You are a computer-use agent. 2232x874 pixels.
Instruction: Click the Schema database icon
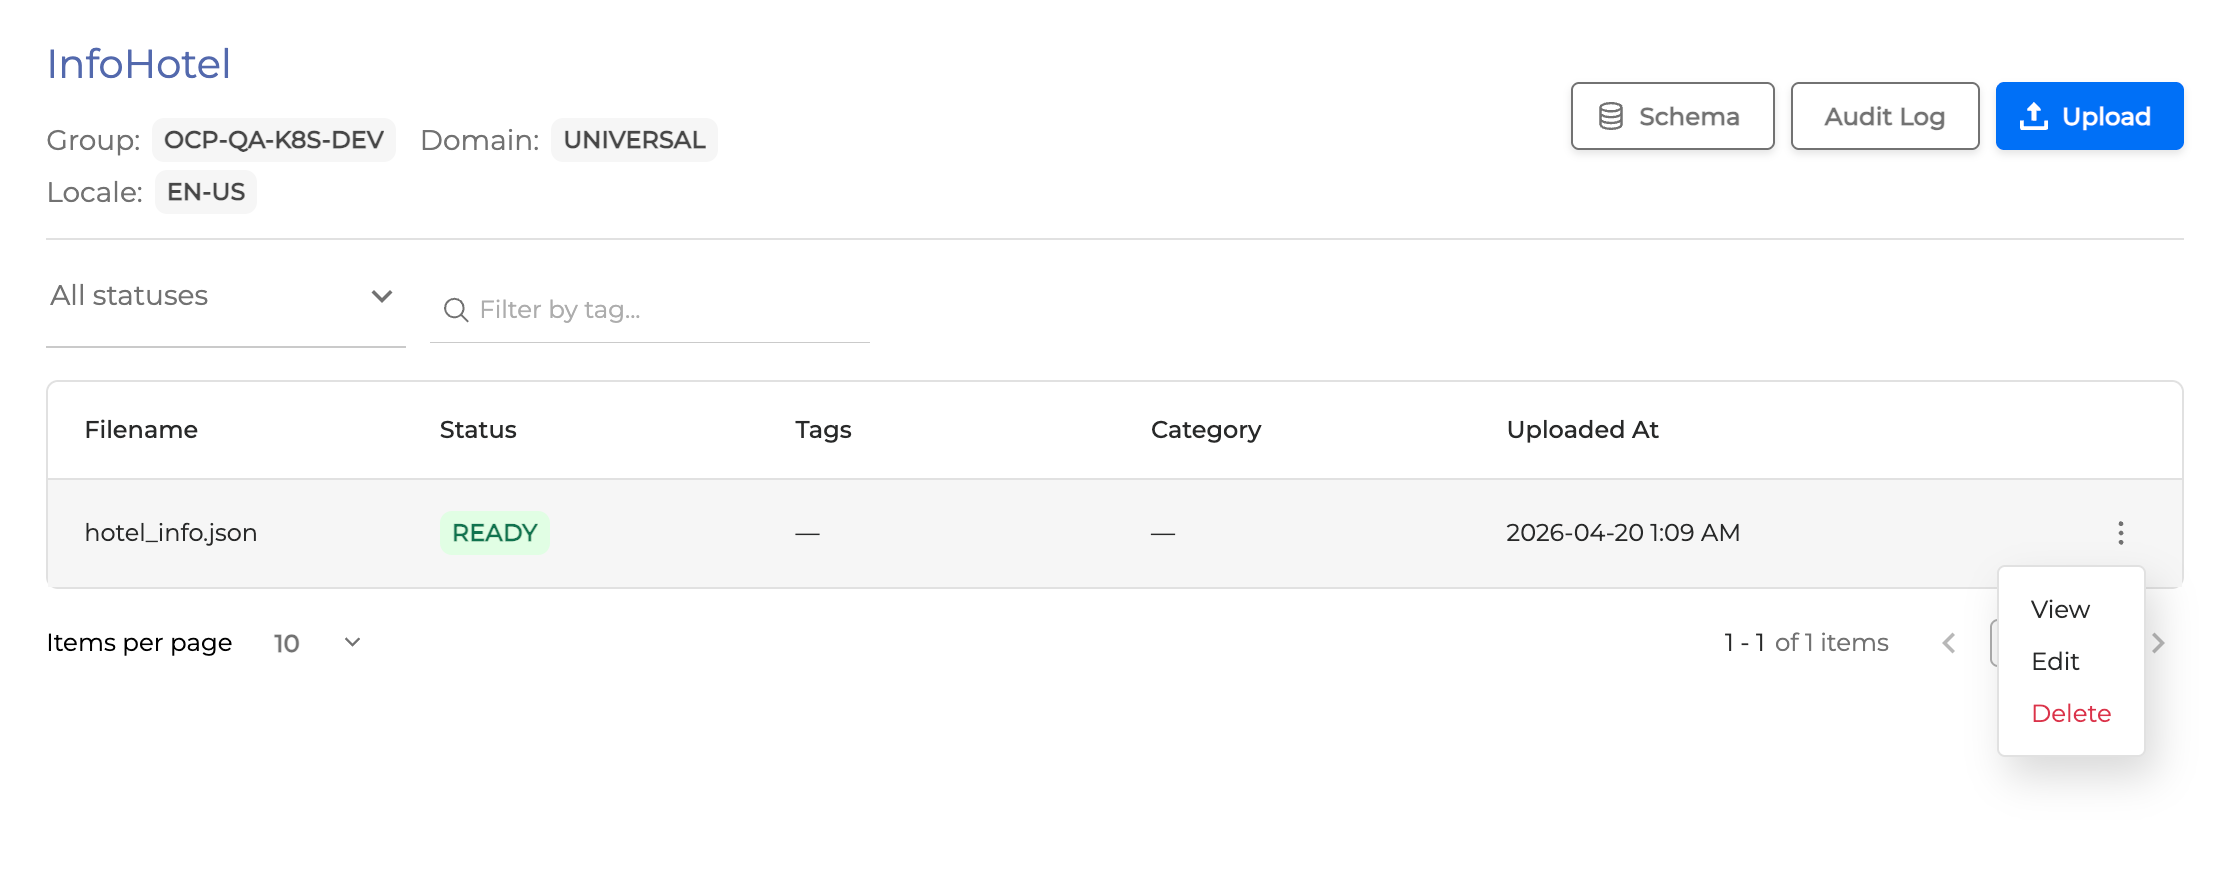click(x=1610, y=116)
